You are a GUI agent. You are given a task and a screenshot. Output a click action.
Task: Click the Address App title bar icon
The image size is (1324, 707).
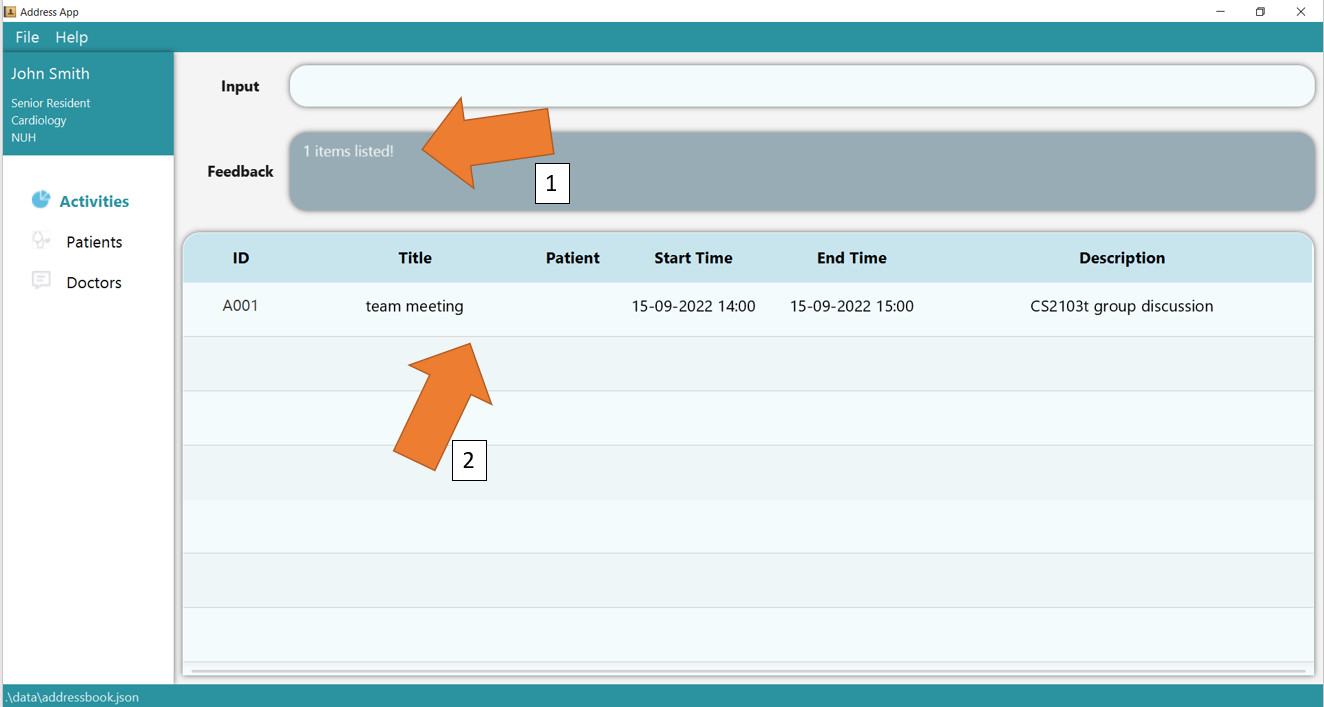(x=10, y=11)
